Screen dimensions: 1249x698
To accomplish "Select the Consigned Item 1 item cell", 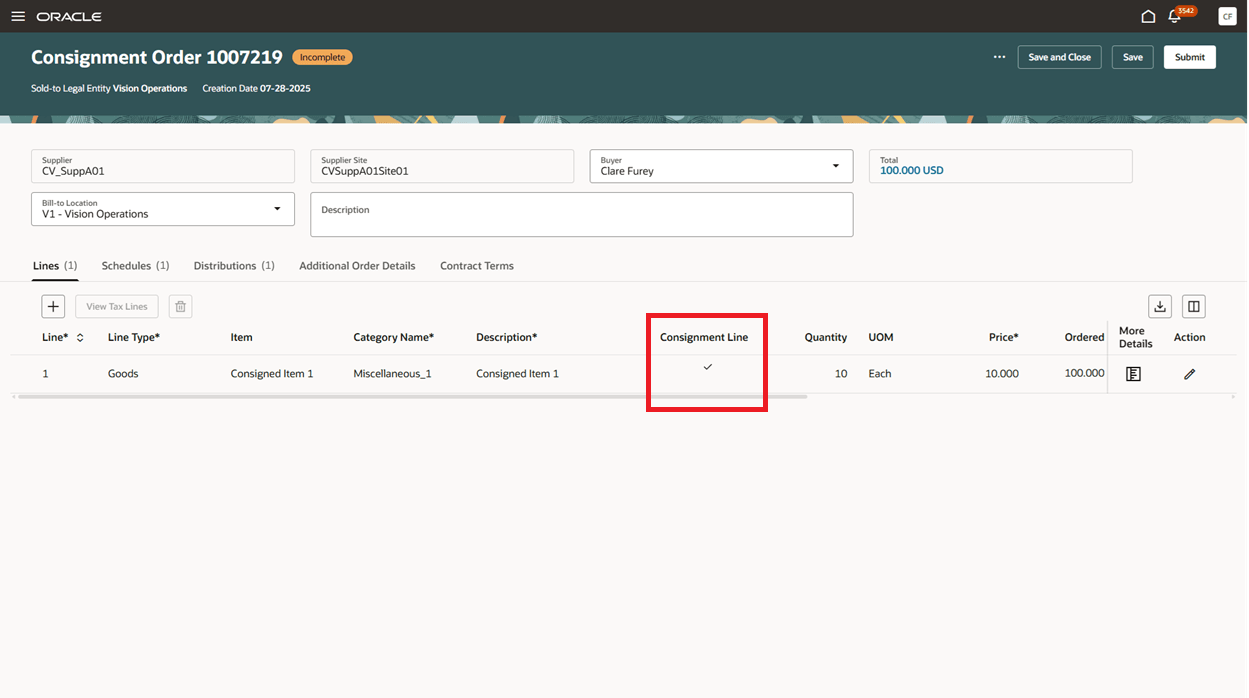I will tap(272, 374).
